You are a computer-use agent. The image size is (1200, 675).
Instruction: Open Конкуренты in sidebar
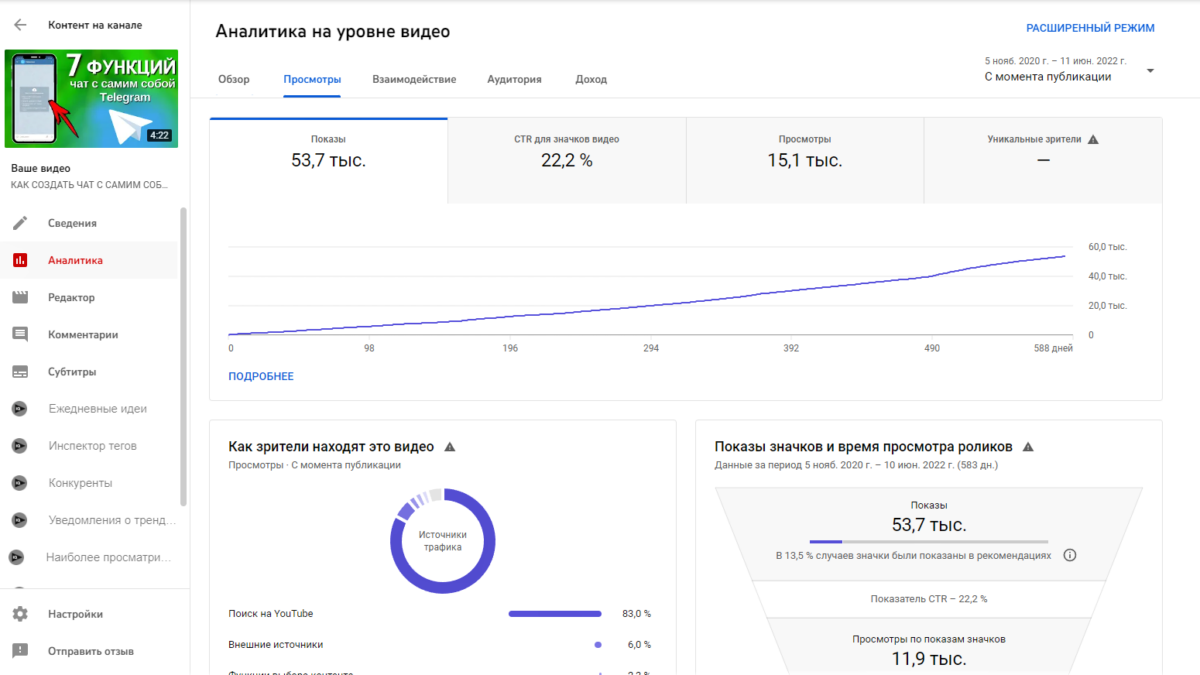(x=80, y=483)
